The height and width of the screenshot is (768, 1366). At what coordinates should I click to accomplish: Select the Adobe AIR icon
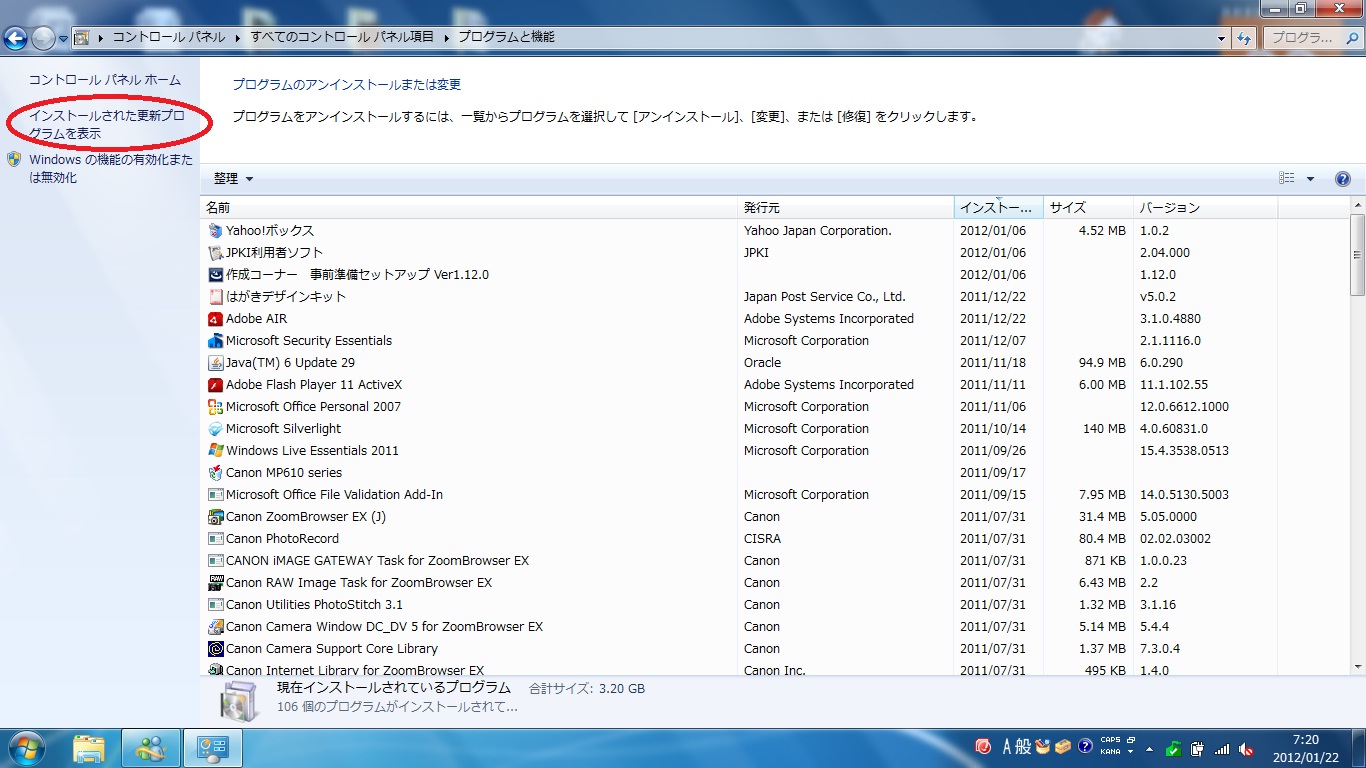click(x=215, y=319)
